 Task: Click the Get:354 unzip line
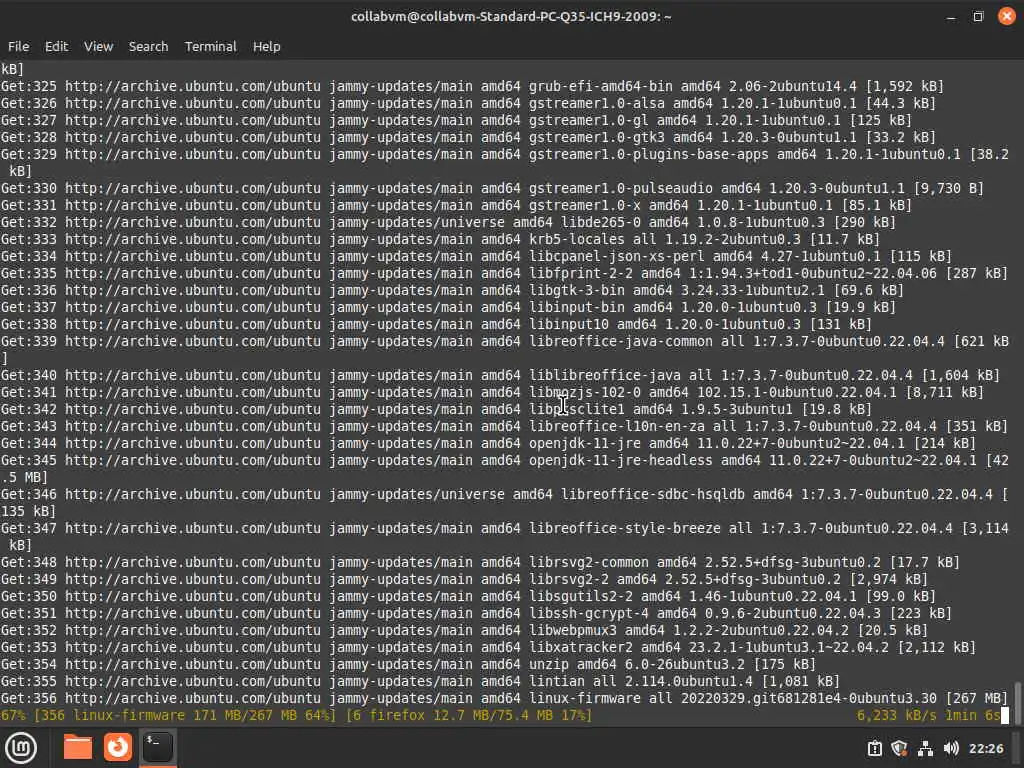point(408,664)
